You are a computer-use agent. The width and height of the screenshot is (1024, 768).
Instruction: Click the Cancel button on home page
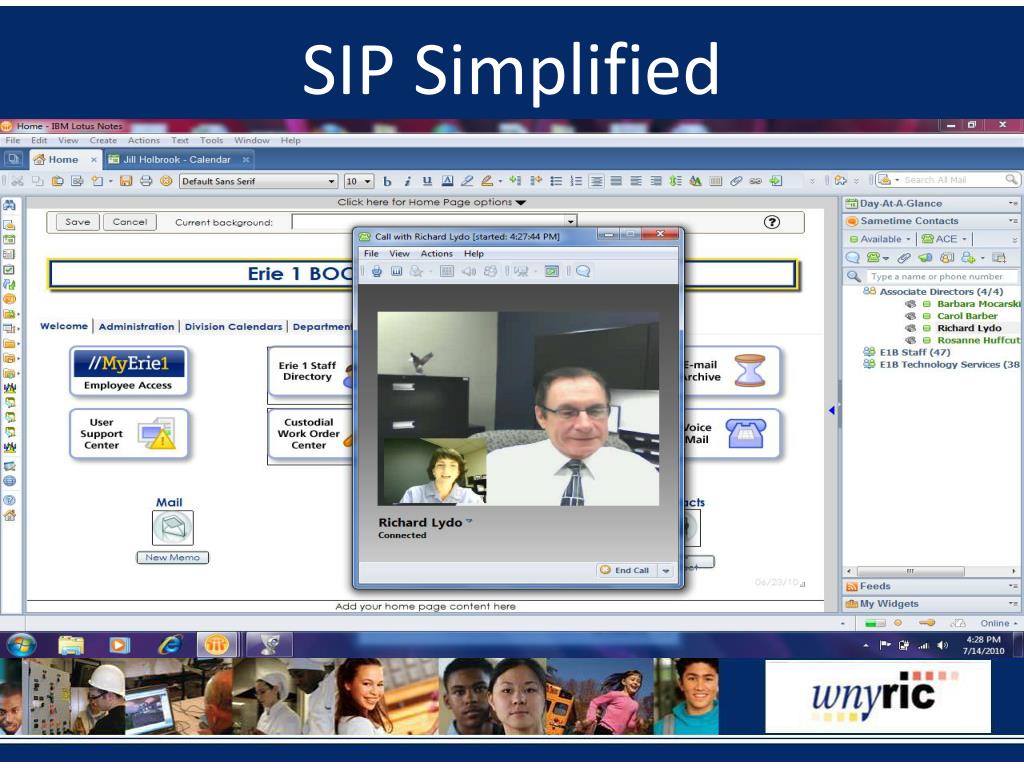click(x=130, y=222)
